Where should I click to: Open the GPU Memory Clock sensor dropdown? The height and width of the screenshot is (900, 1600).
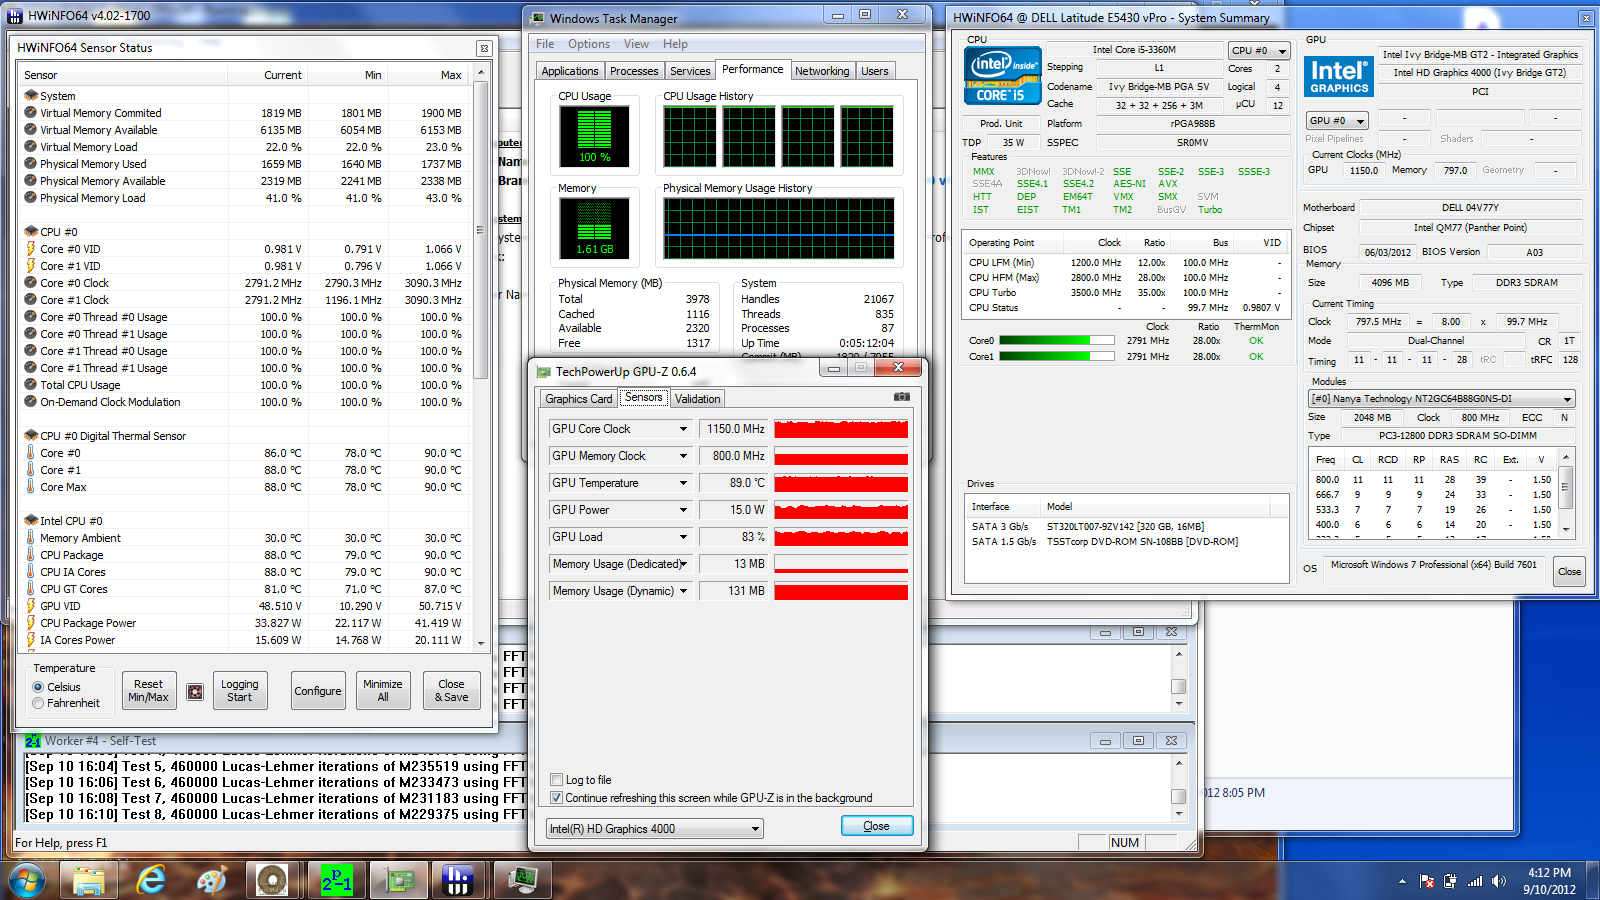[x=684, y=456]
